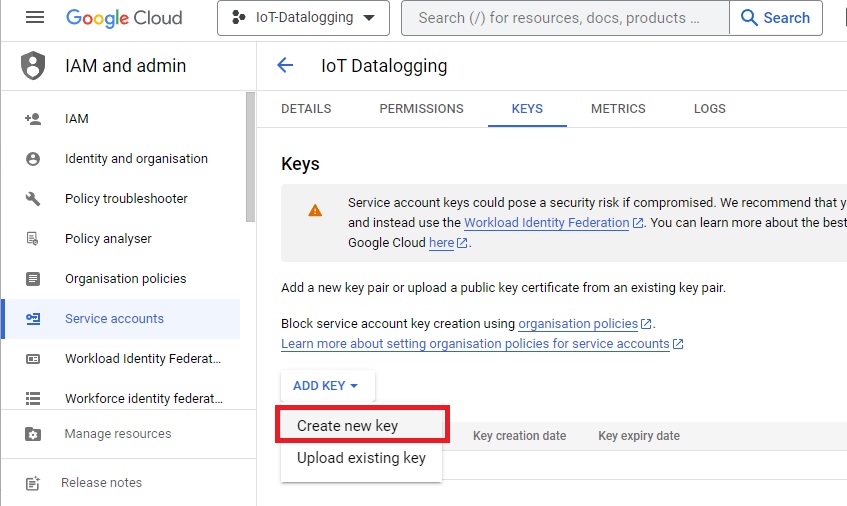847x506 pixels.
Task: Click the 'Key creation date' column header
Action: (x=520, y=436)
